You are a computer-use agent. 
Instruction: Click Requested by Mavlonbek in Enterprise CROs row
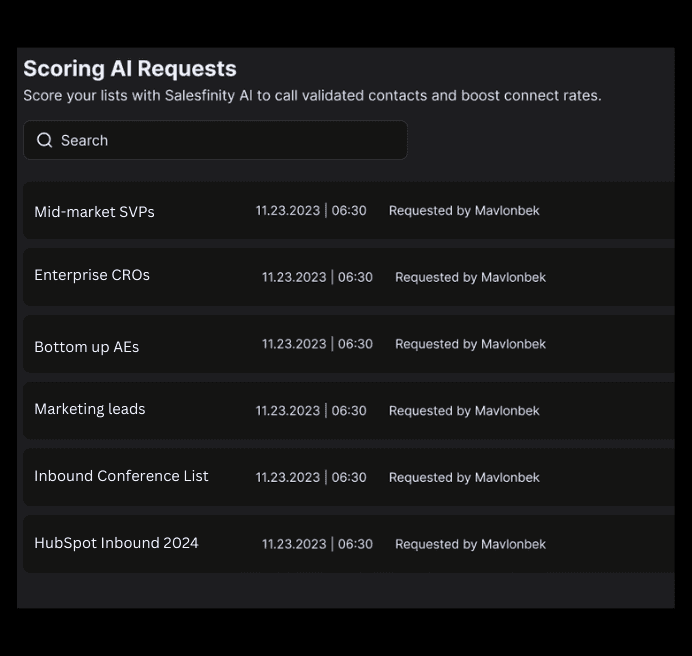470,277
